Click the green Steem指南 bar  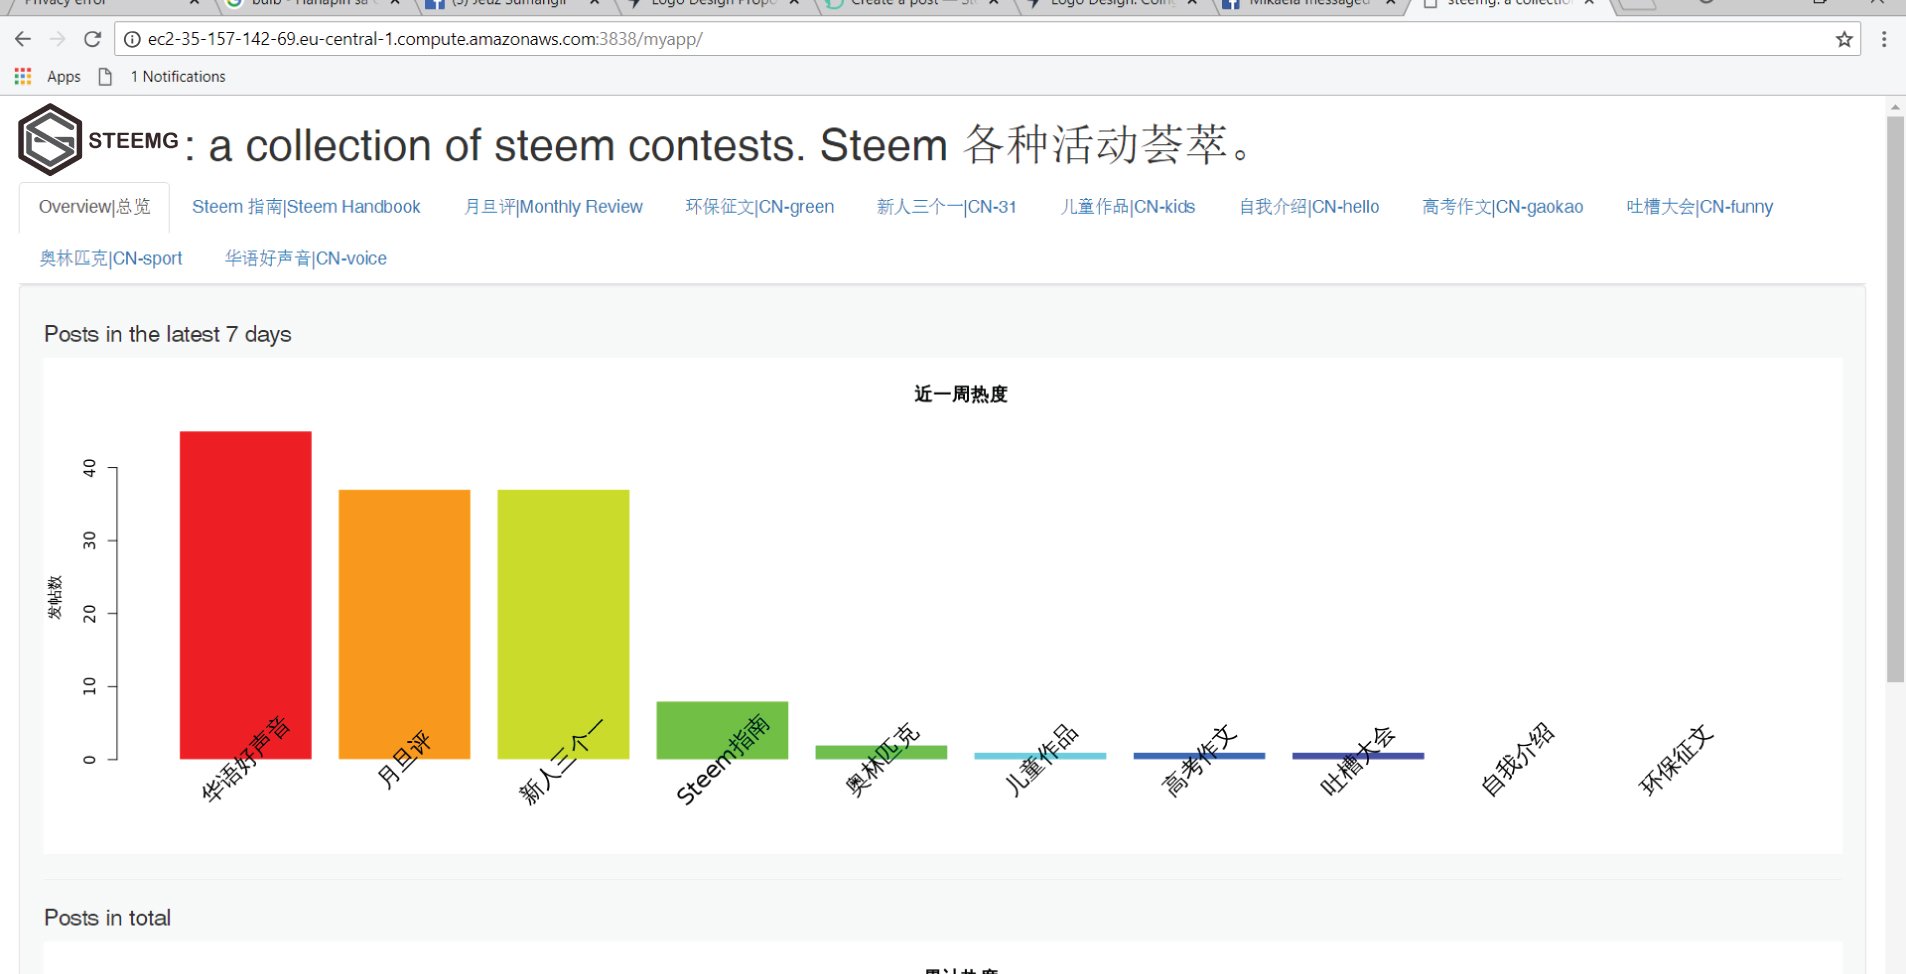click(x=722, y=730)
